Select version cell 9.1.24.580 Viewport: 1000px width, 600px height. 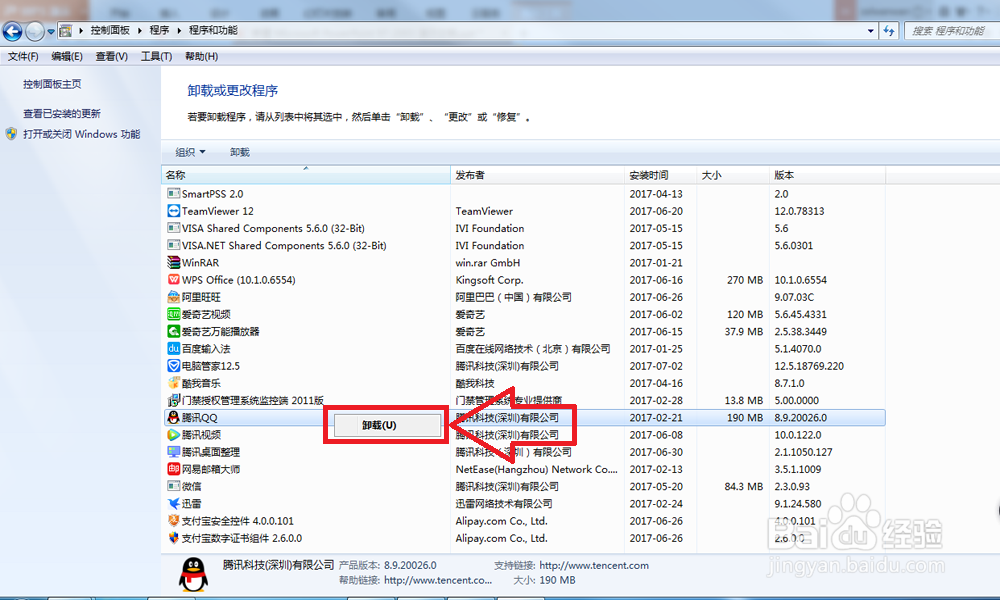pyautogui.click(x=798, y=504)
